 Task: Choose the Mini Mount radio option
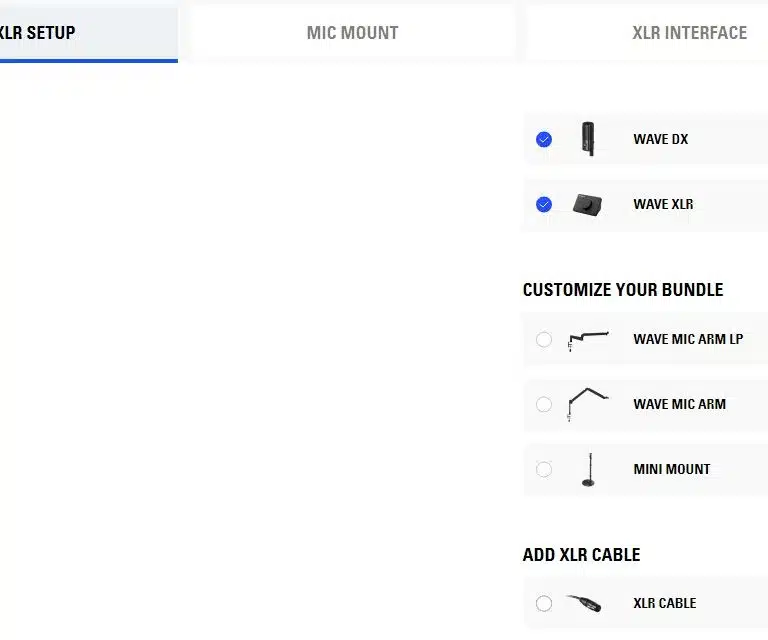(544, 469)
